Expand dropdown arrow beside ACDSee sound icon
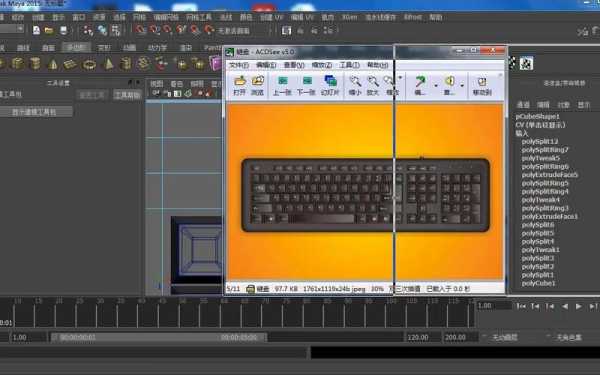This screenshot has width=600, height=375. (x=462, y=85)
